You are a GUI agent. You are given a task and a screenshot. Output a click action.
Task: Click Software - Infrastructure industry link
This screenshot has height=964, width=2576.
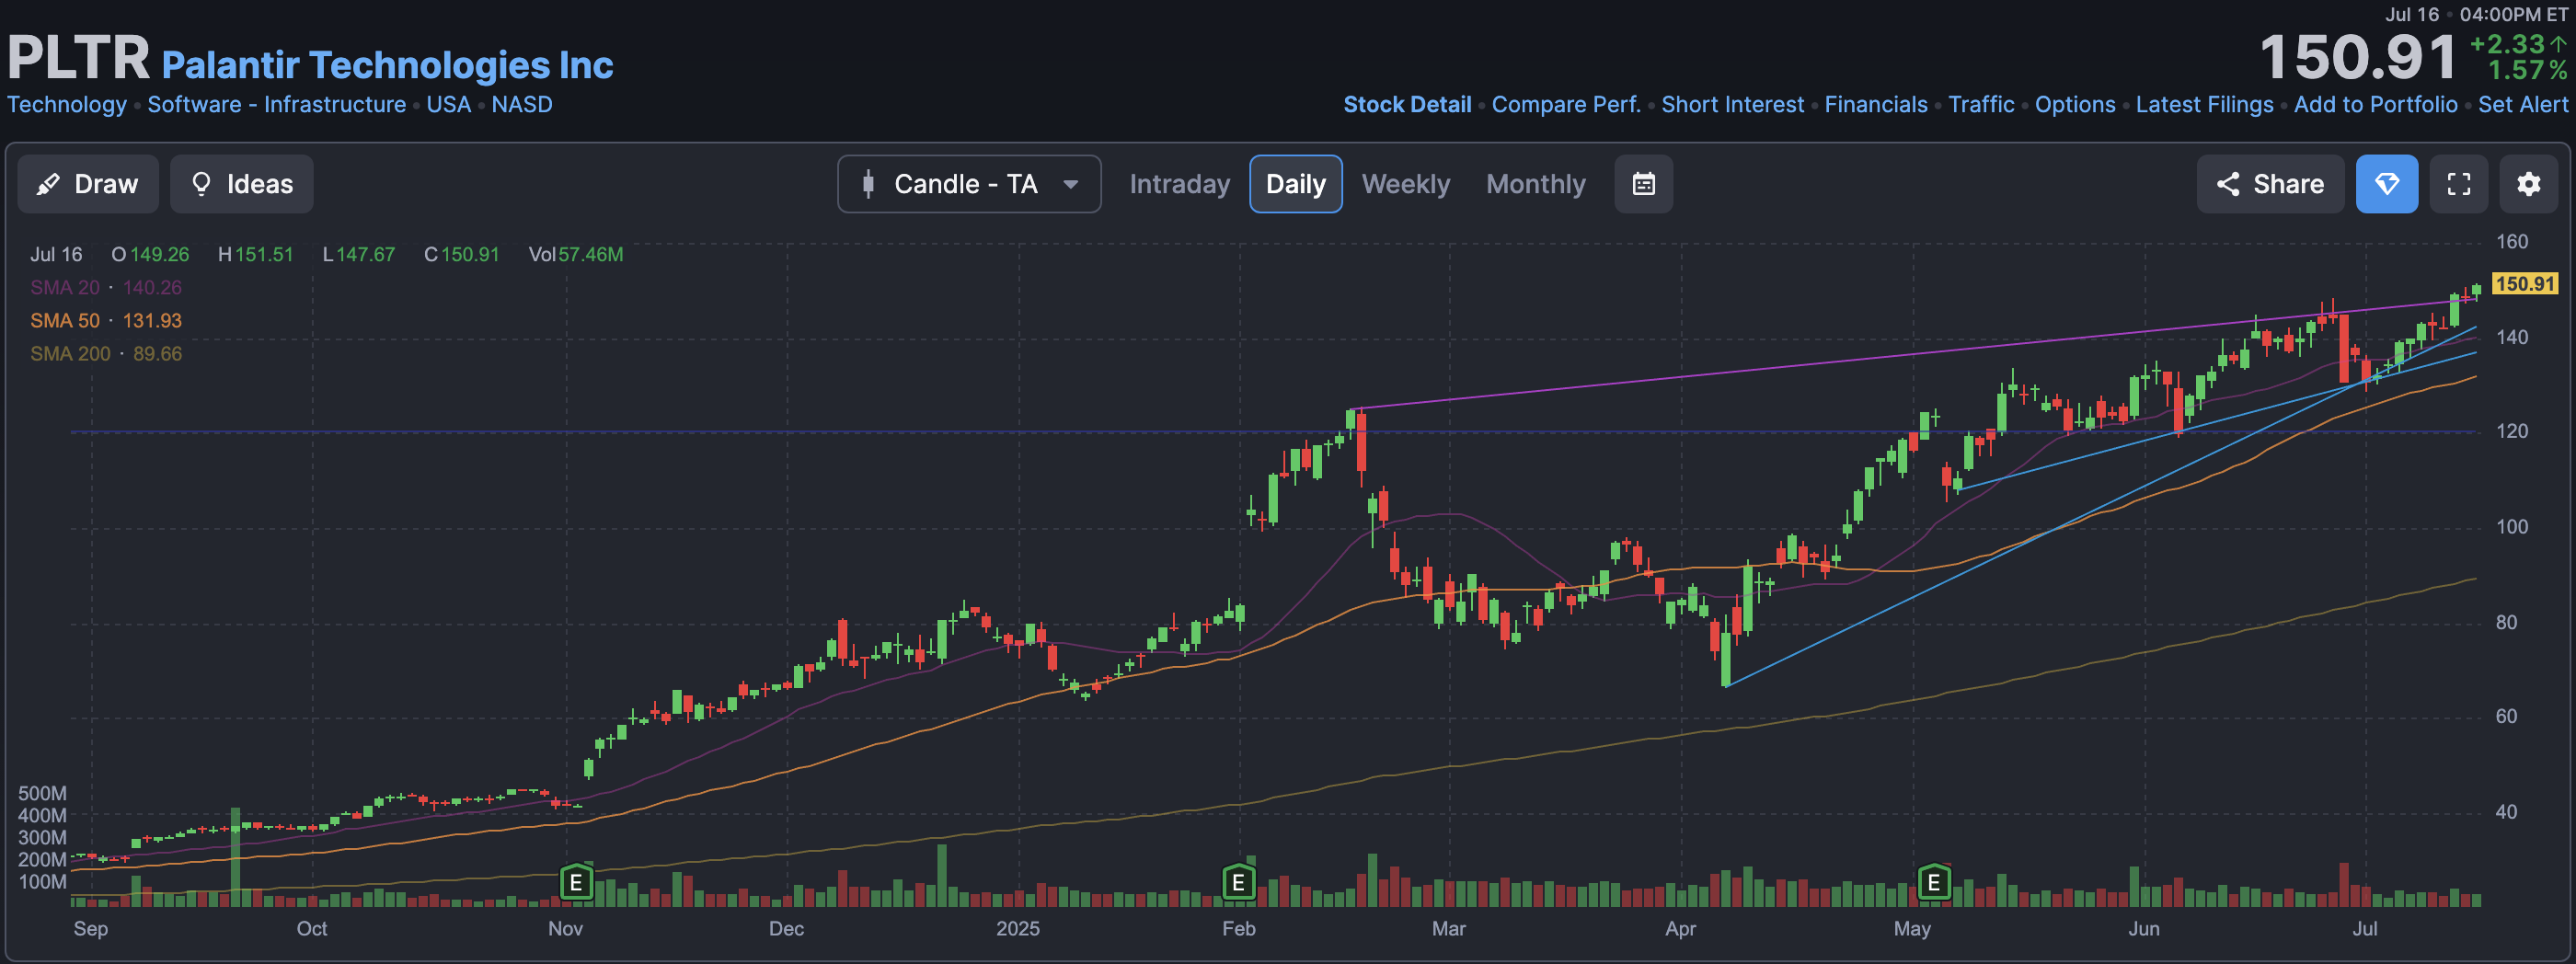coord(276,104)
